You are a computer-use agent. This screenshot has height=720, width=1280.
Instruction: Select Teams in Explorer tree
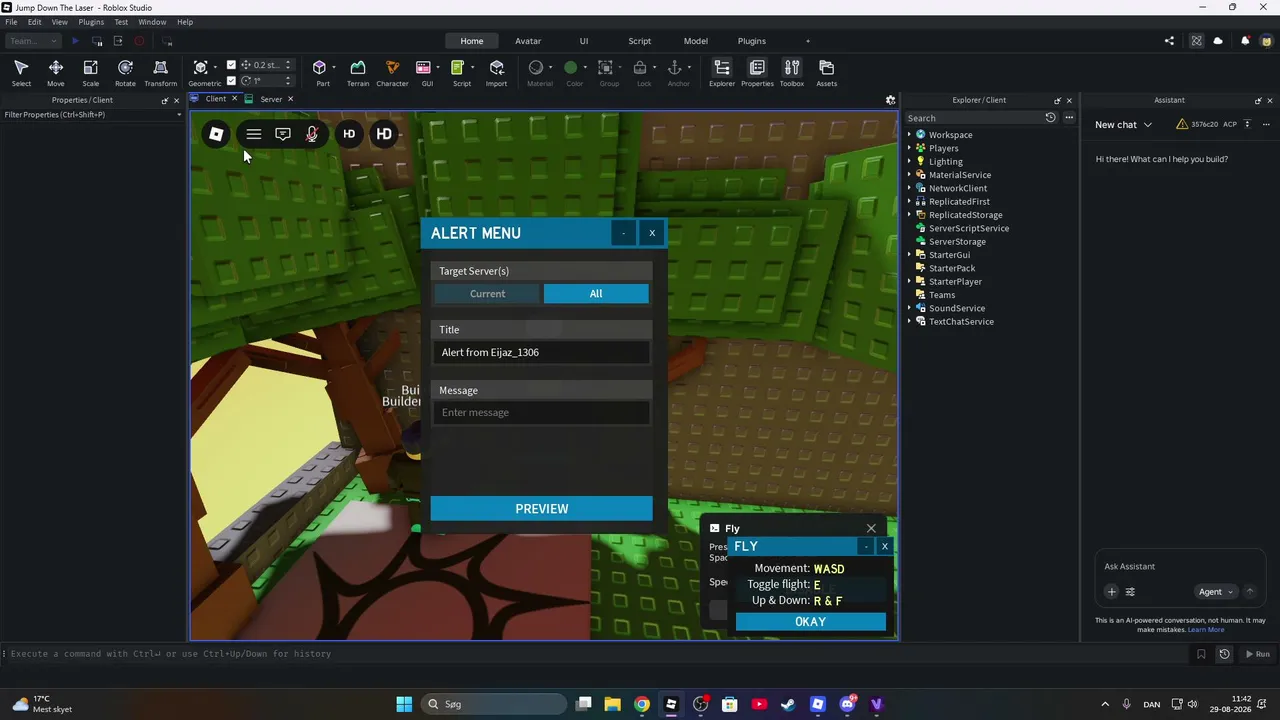tap(941, 295)
